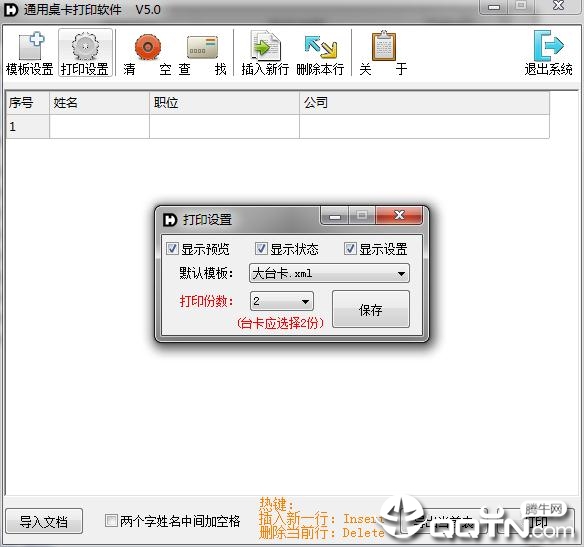
Task: Enable 两个字姓名中间加空格 checkbox
Action: 111,520
